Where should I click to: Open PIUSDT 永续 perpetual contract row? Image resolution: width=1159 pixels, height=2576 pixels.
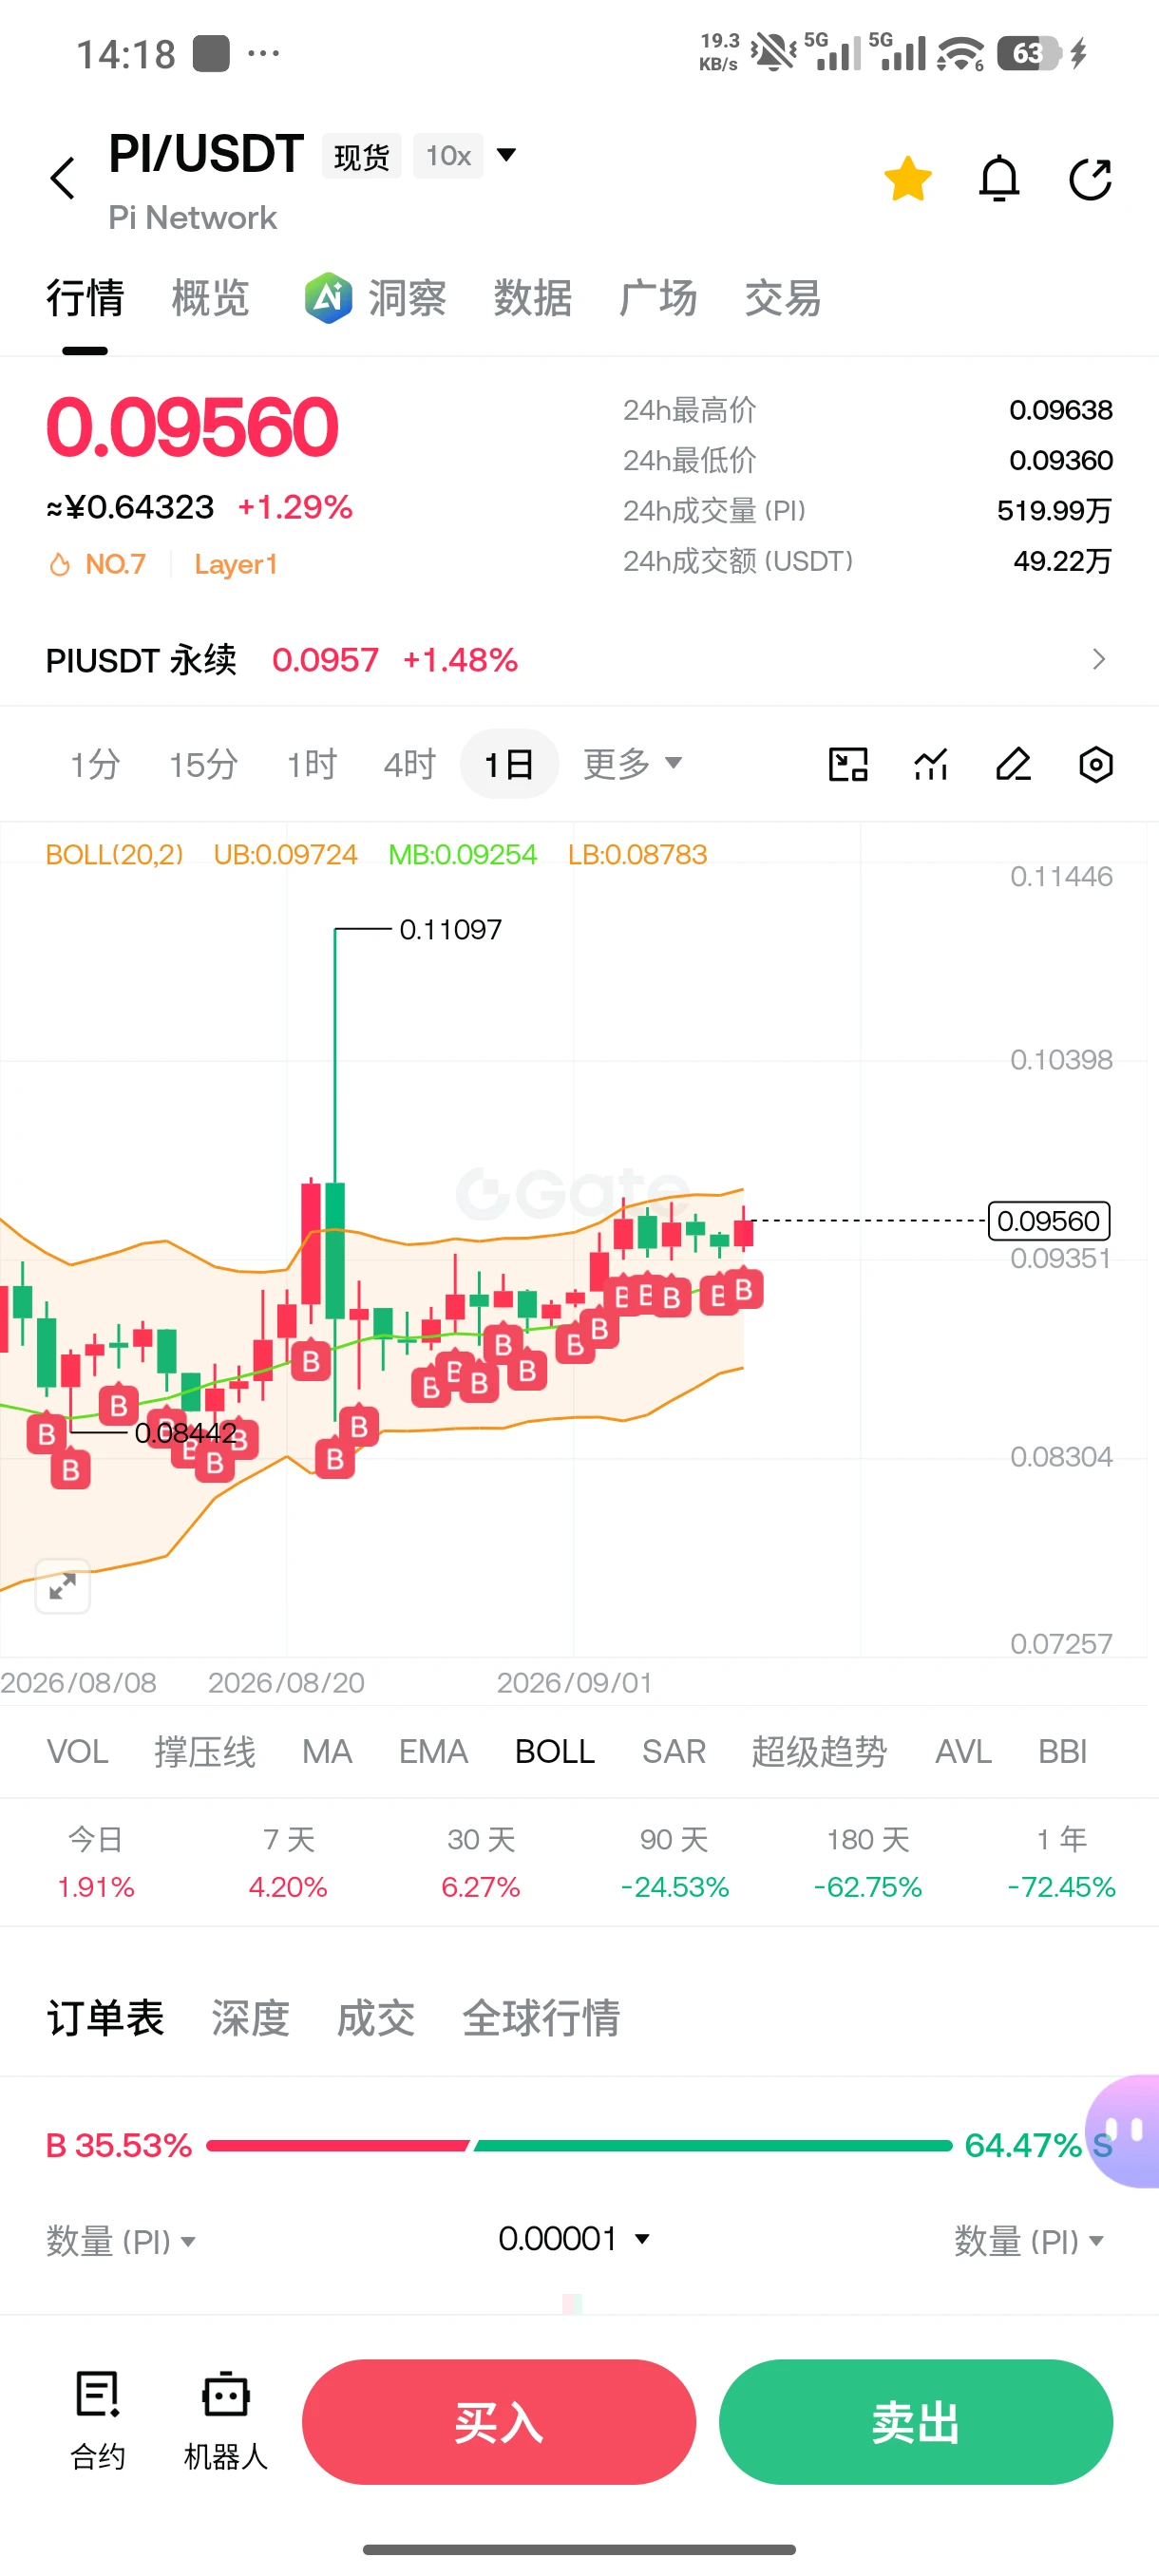(x=579, y=660)
